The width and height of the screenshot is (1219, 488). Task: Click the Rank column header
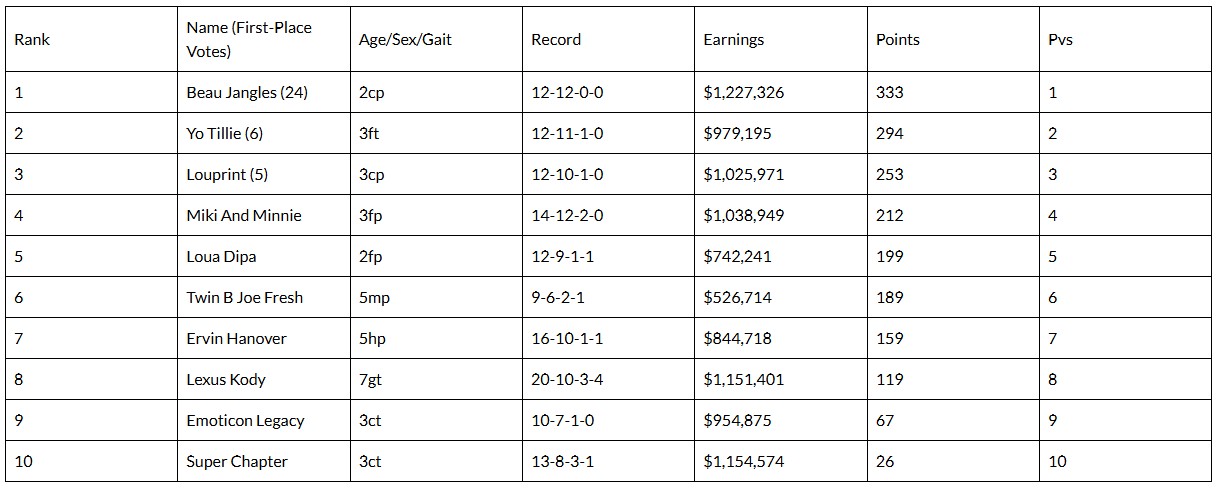pyautogui.click(x=32, y=40)
